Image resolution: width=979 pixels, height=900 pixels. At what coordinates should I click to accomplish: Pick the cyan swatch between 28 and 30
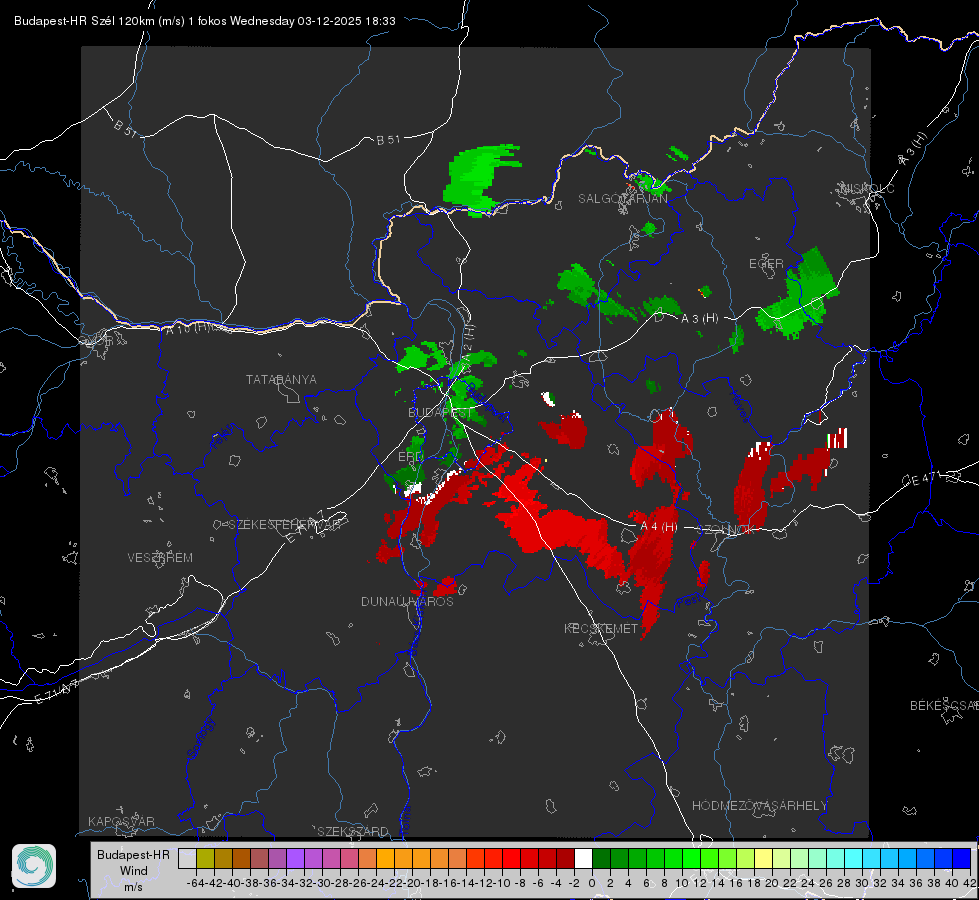click(854, 858)
